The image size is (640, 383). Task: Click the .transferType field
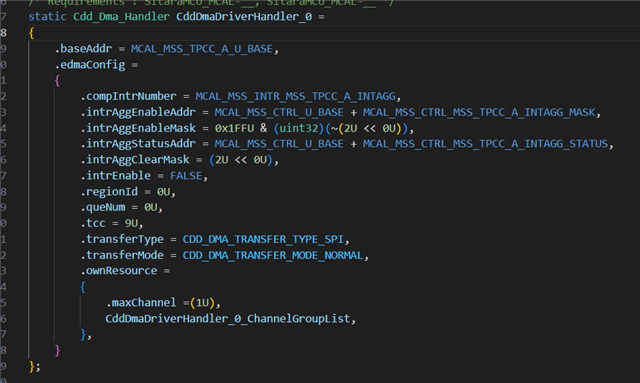(x=122, y=239)
